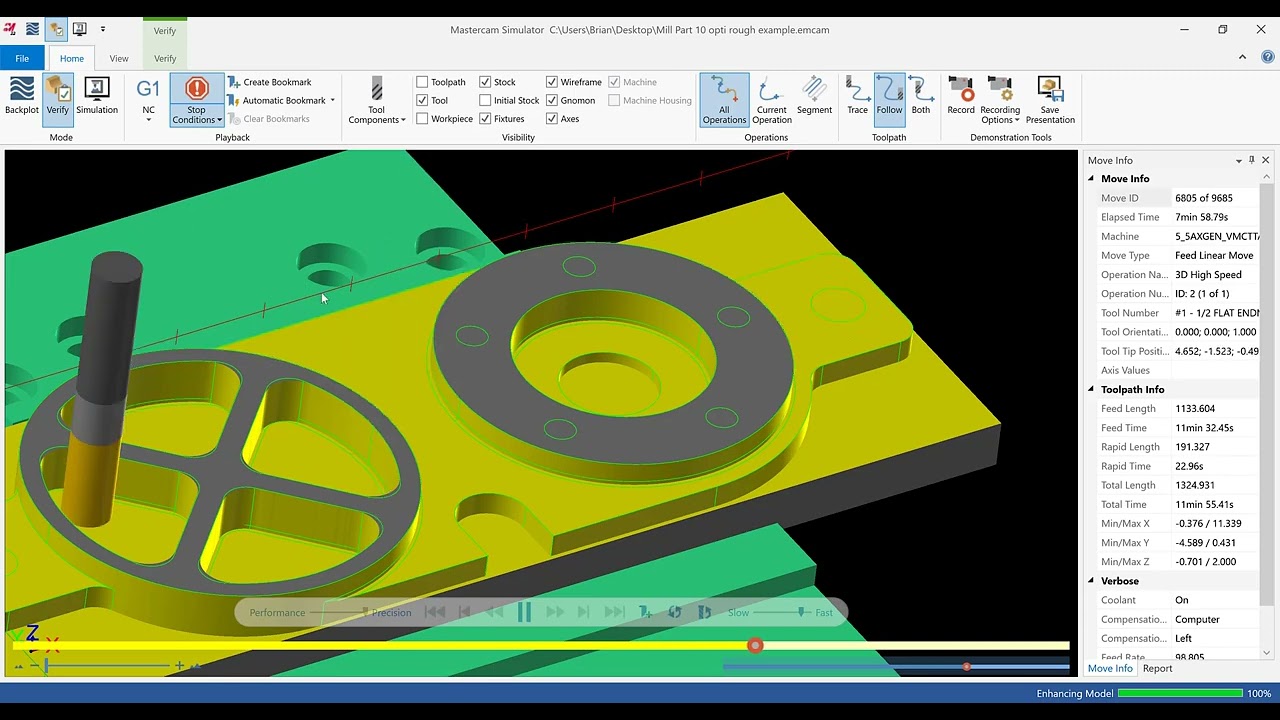
Task: Enable the Workpiece checkbox
Action: pyautogui.click(x=422, y=119)
